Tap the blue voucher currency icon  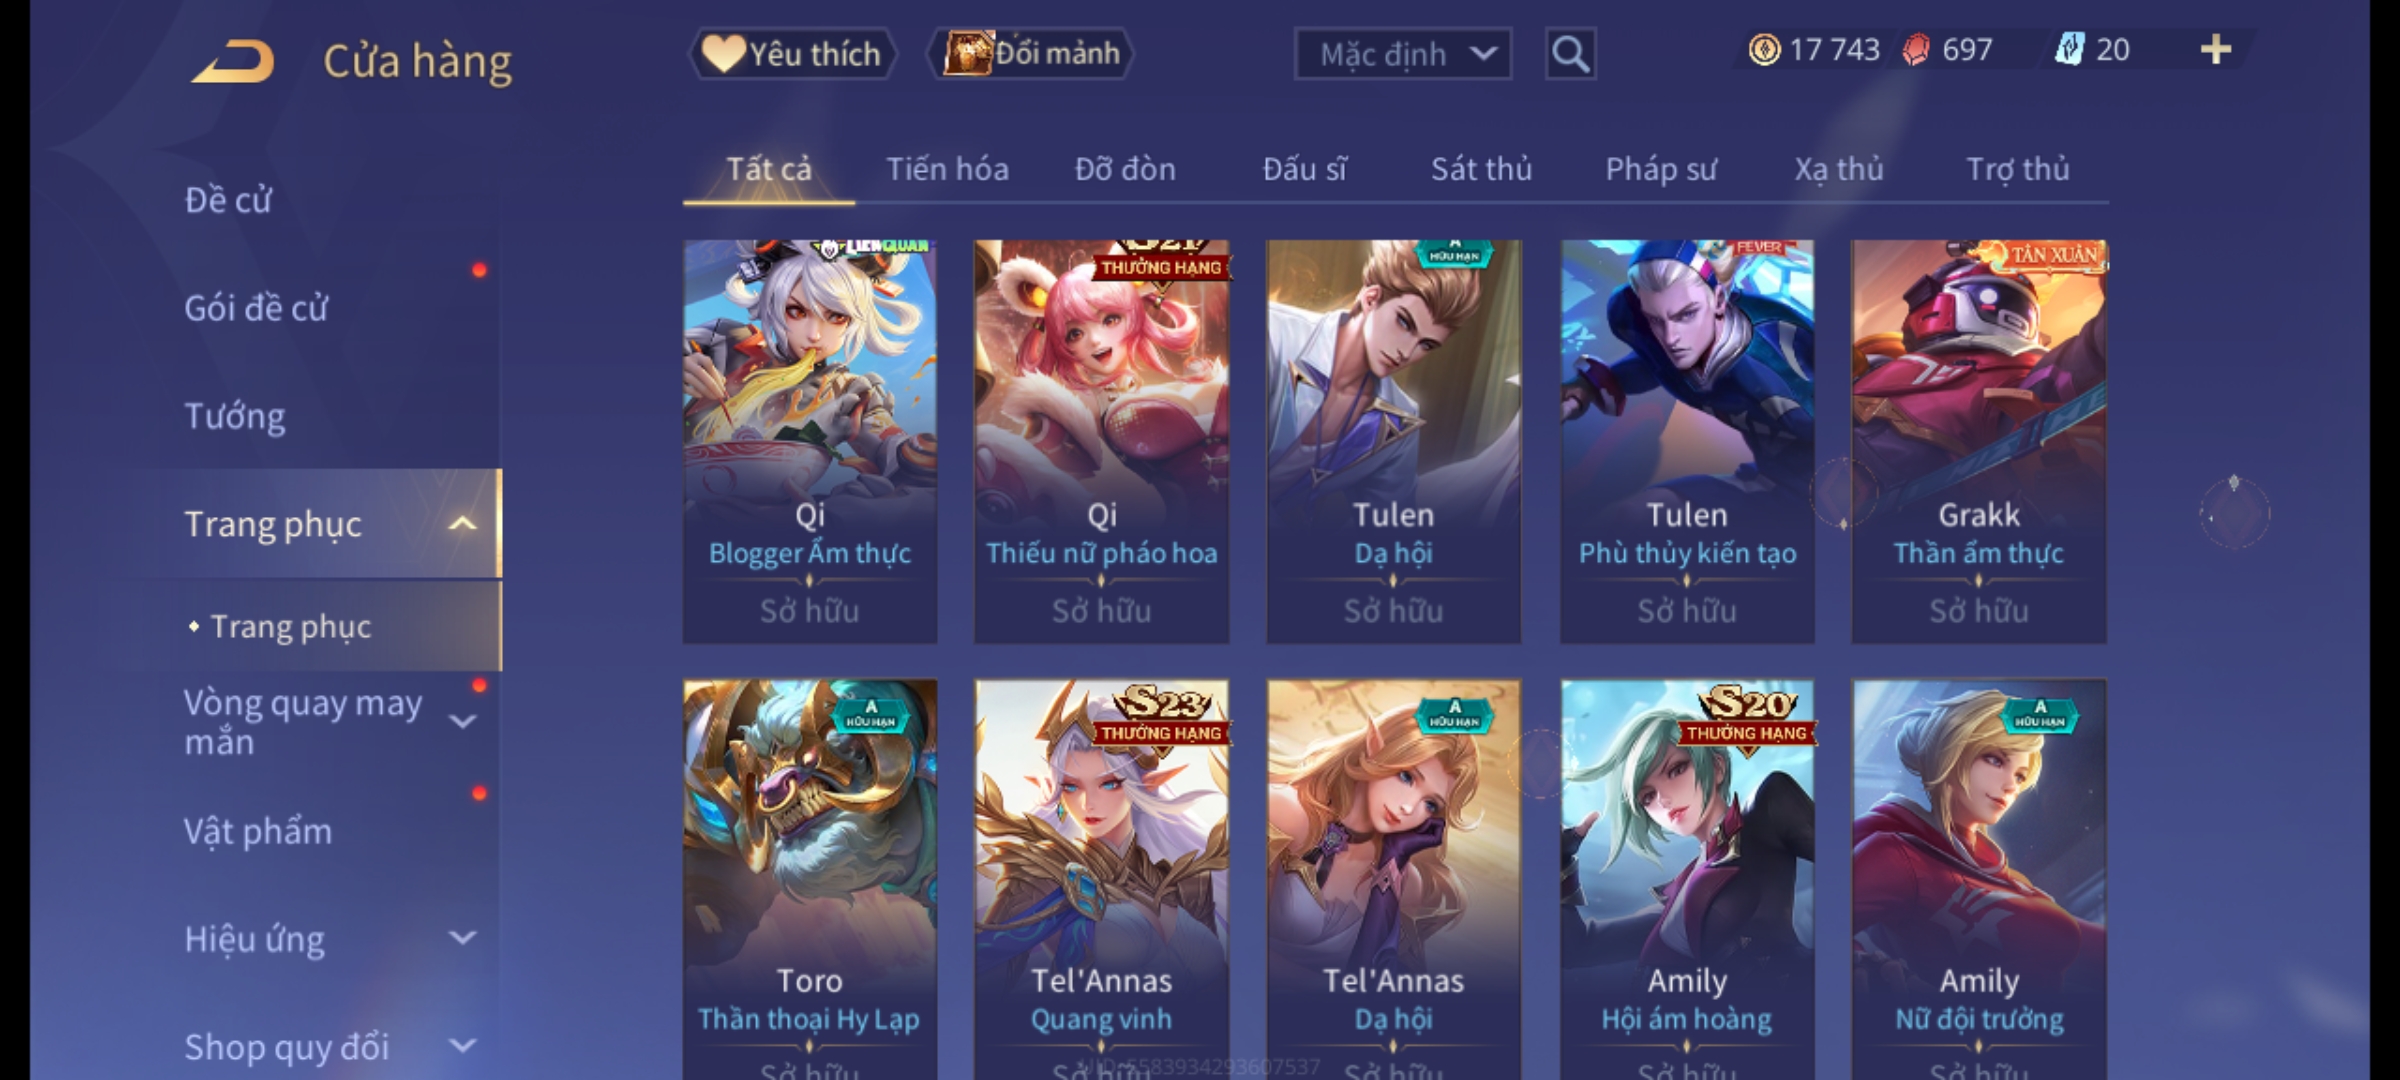[x=2069, y=49]
